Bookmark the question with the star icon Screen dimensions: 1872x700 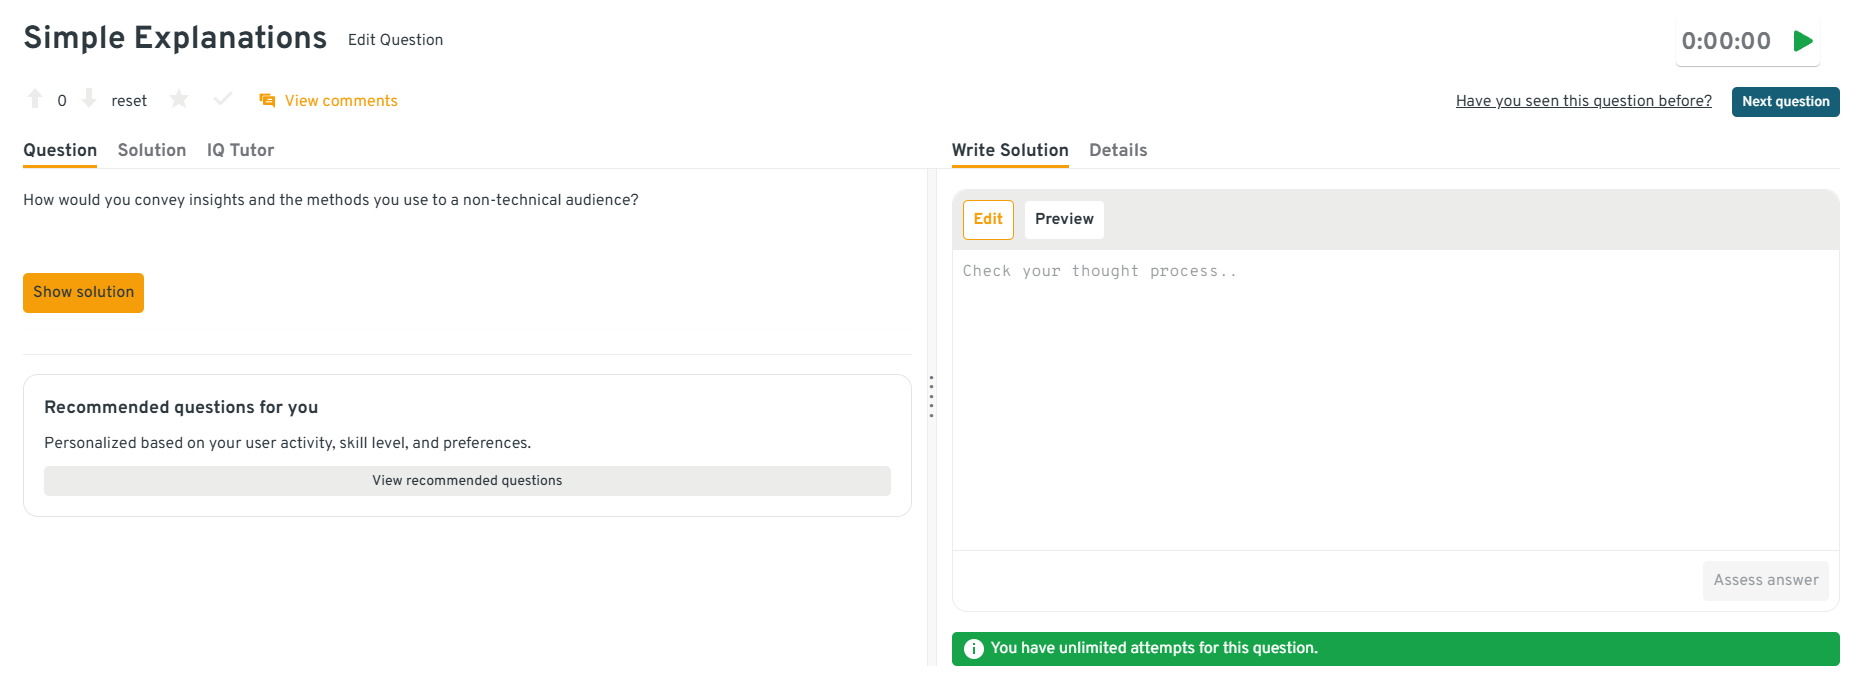pos(179,99)
